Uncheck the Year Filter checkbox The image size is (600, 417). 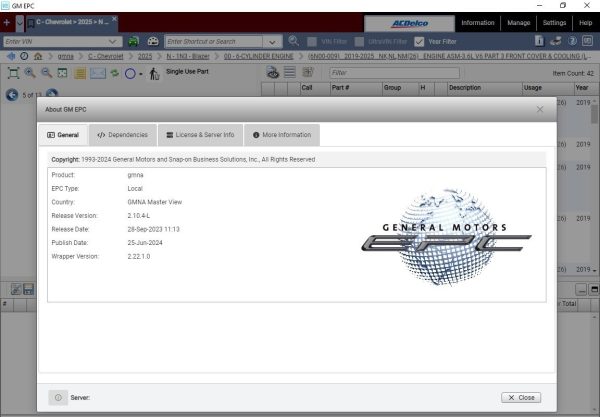coord(419,41)
